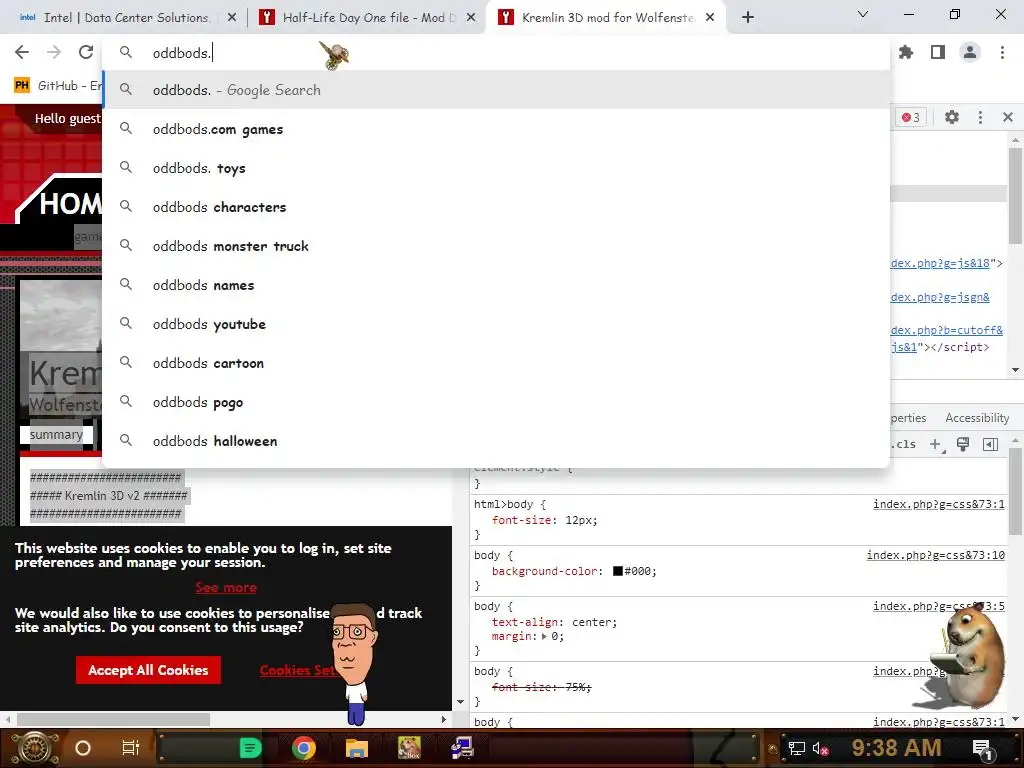
Task: Open the network status tray icon
Action: tap(797, 748)
